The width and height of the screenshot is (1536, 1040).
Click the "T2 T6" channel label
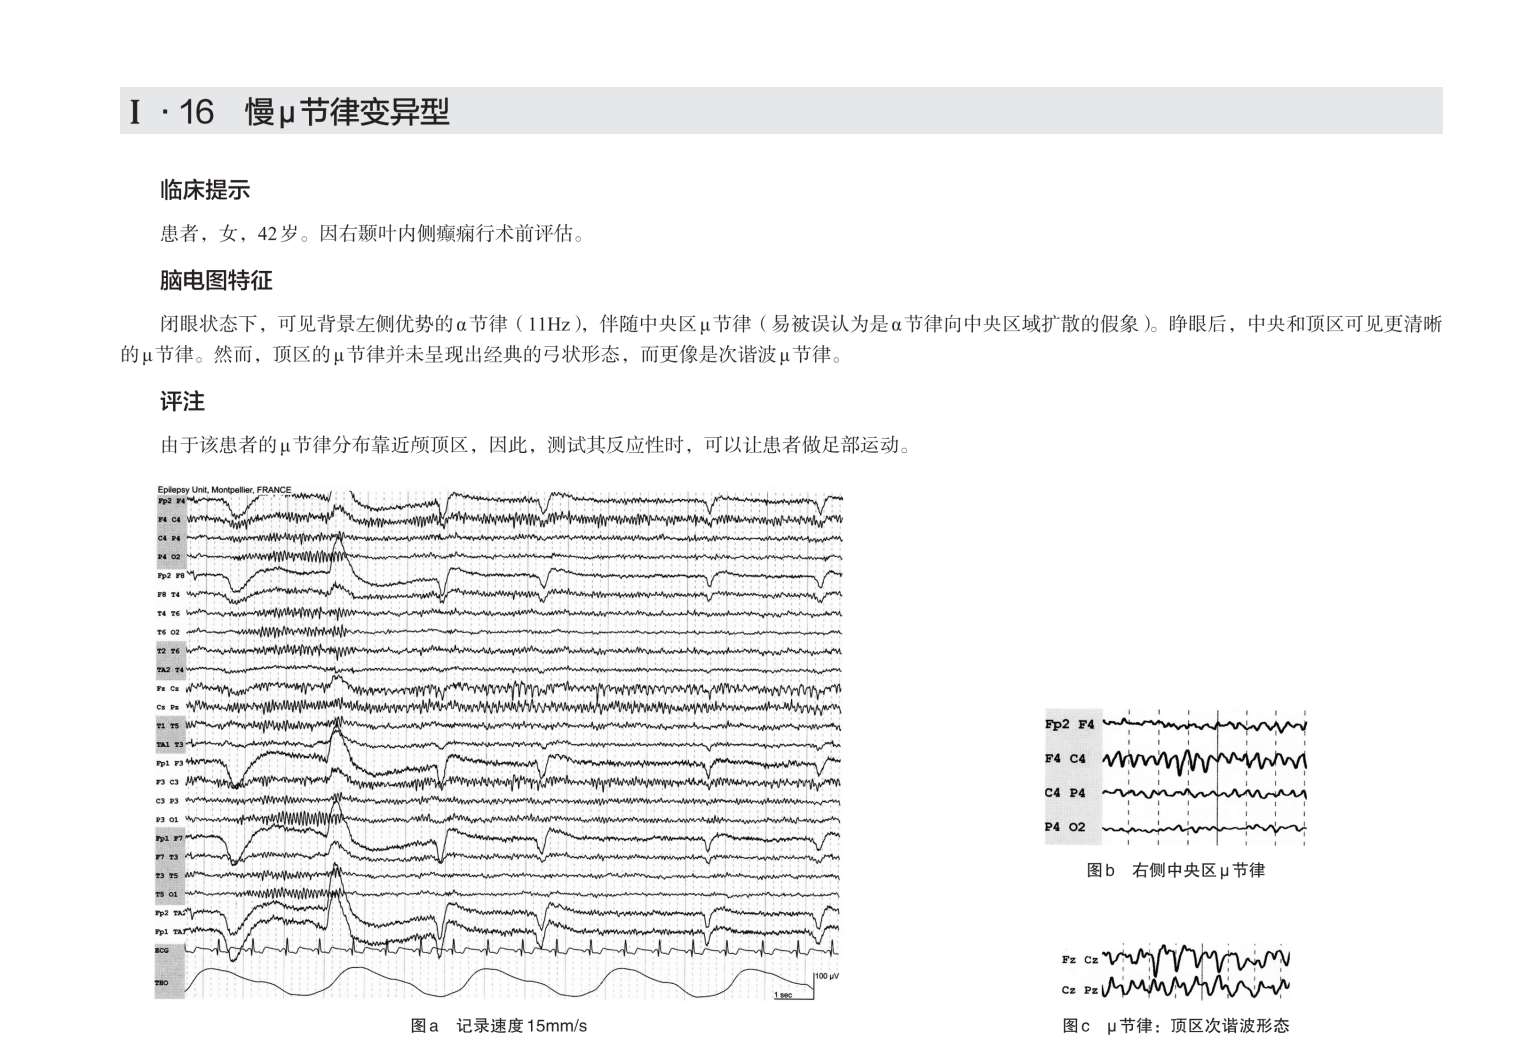169,651
